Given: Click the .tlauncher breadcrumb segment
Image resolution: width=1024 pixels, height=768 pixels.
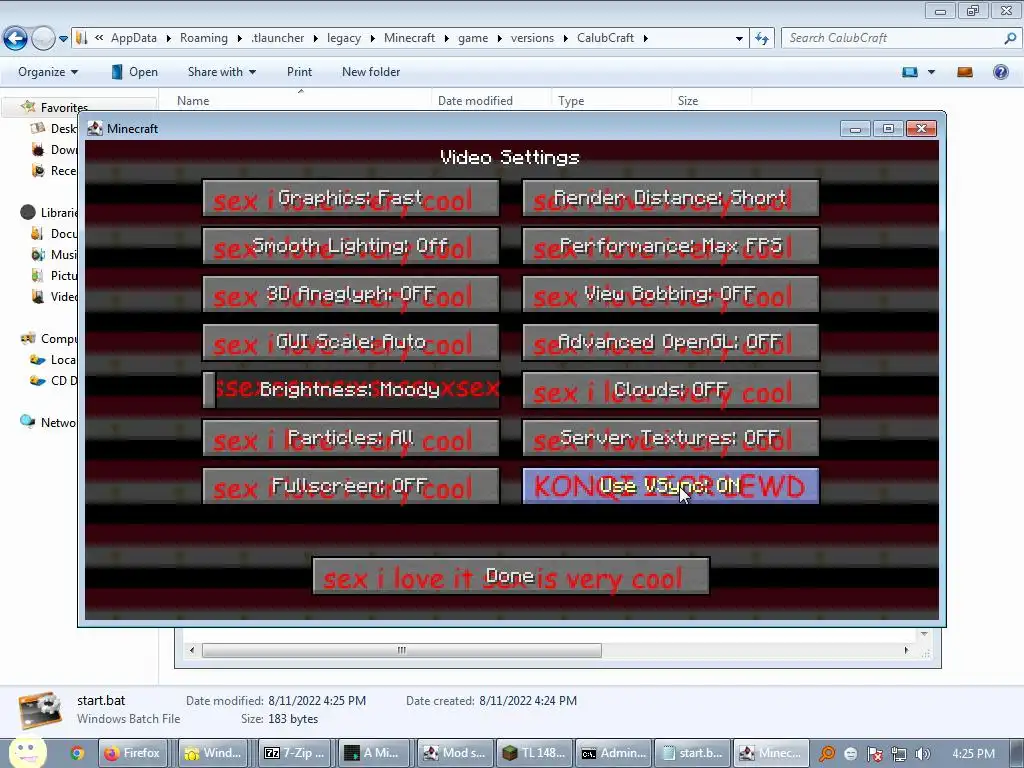Looking at the screenshot, I should coord(278,38).
